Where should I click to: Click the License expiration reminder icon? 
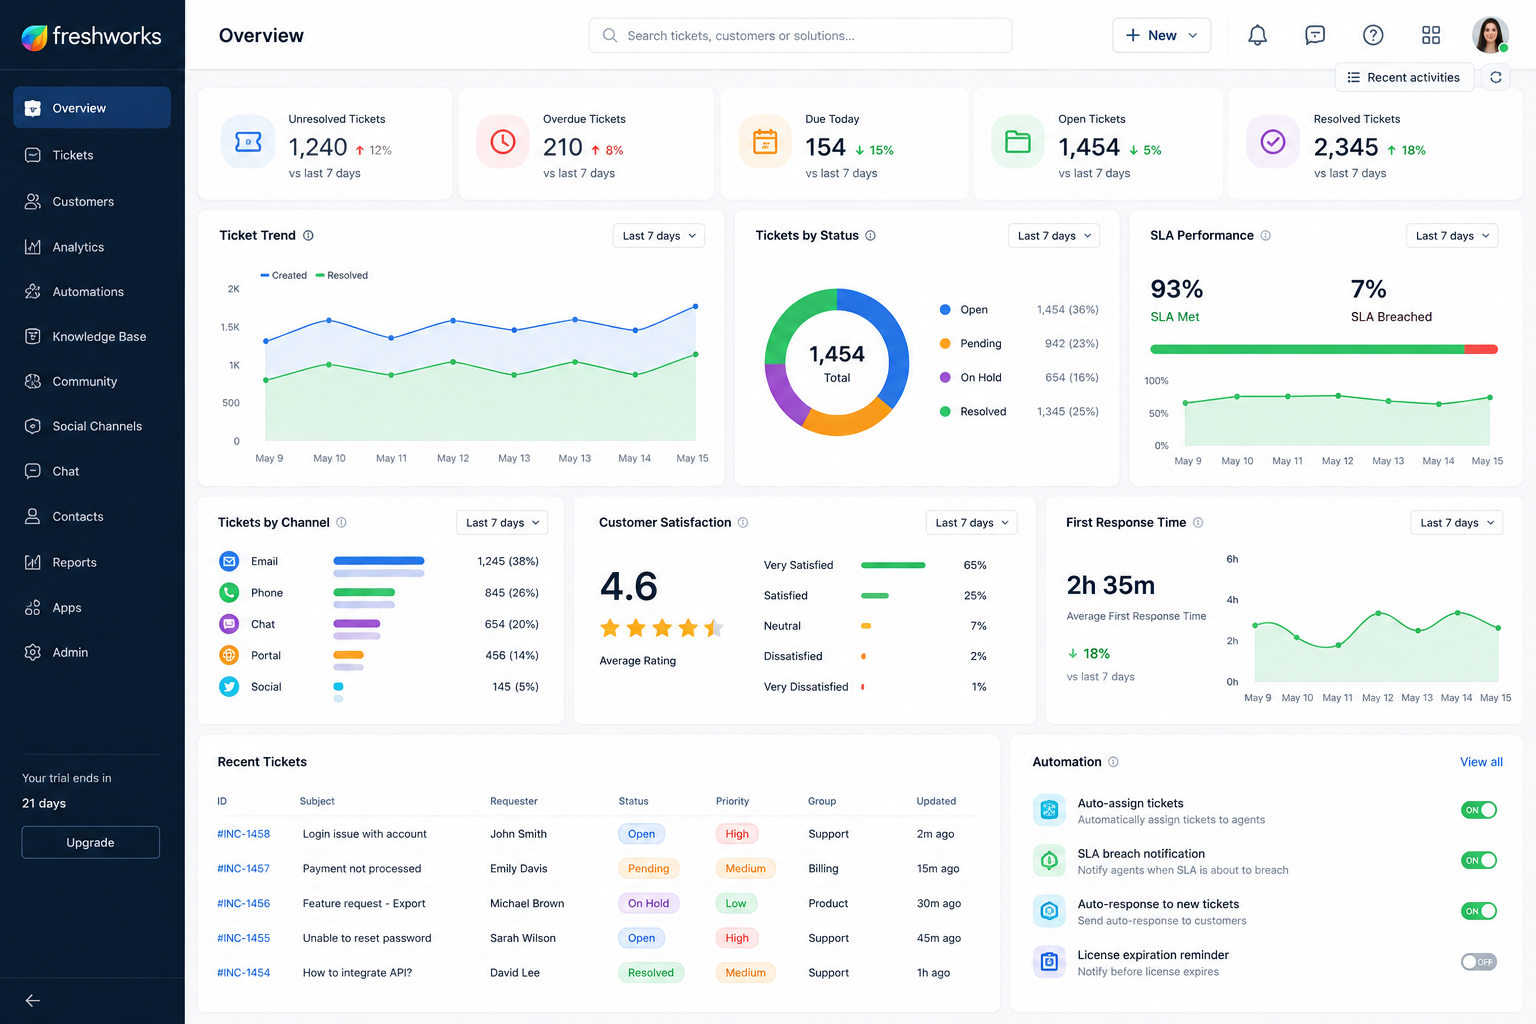coord(1049,962)
